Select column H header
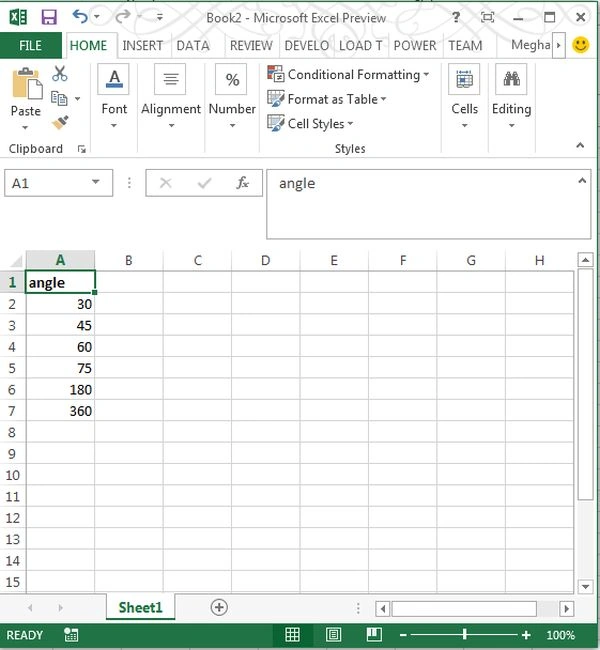 (539, 260)
